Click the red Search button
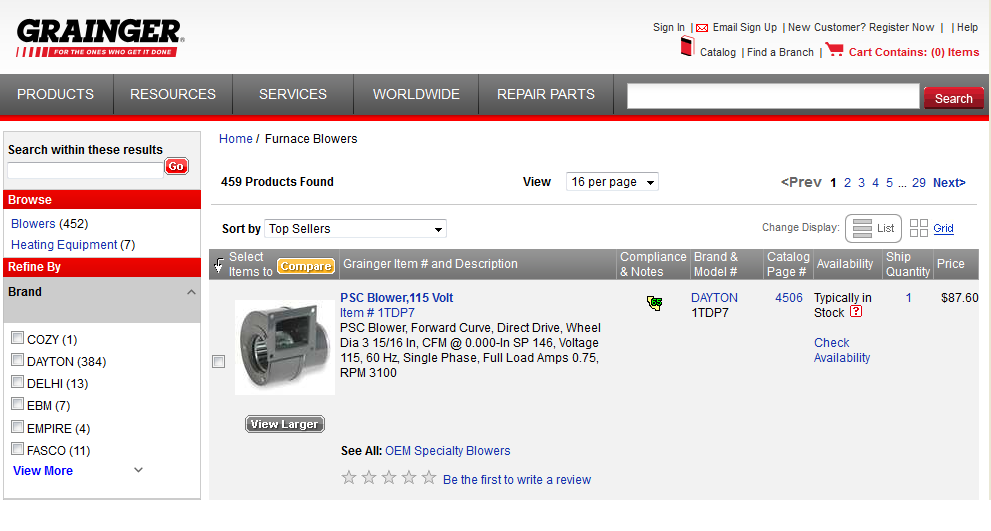 click(954, 99)
